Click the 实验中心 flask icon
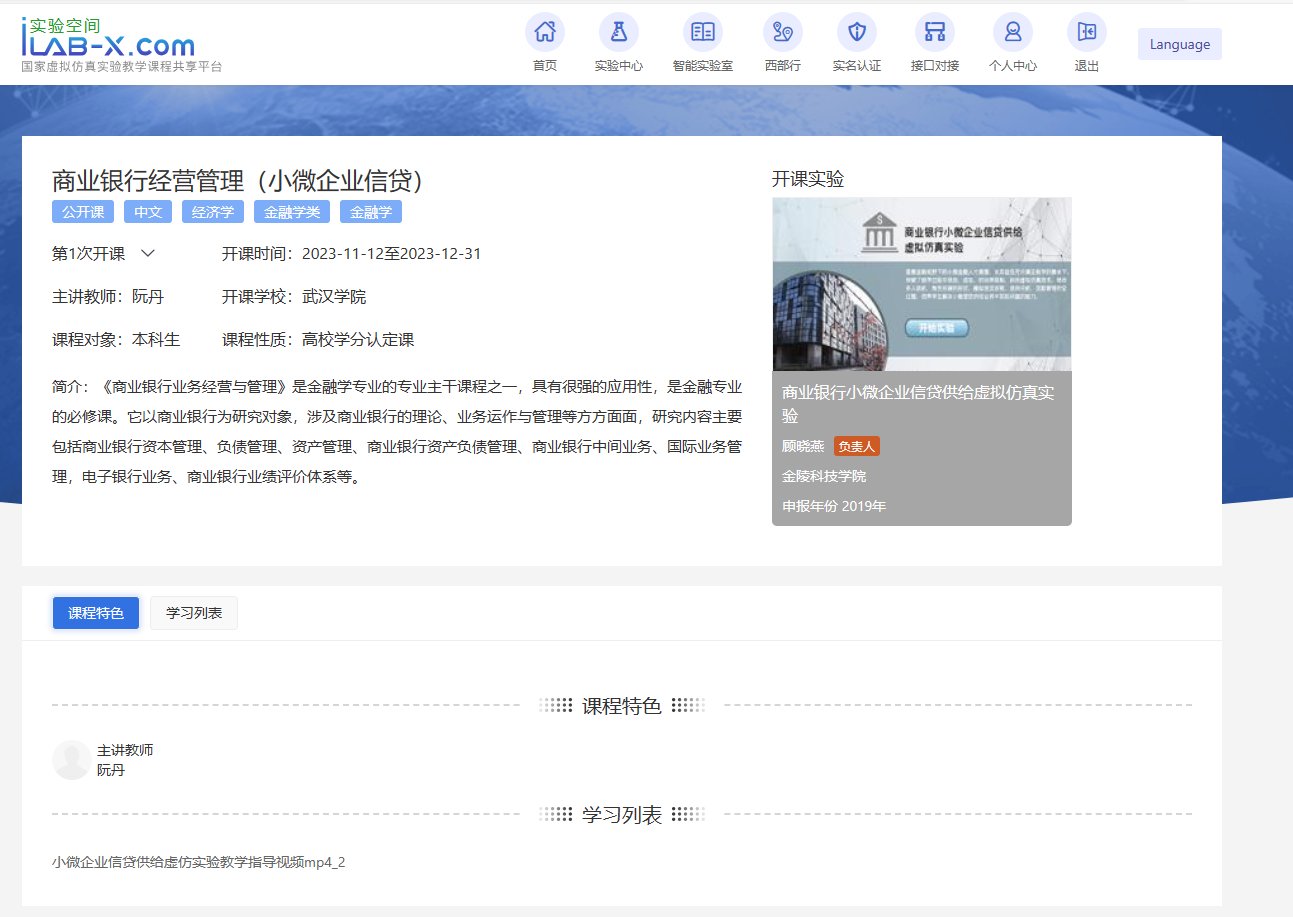 click(x=618, y=32)
